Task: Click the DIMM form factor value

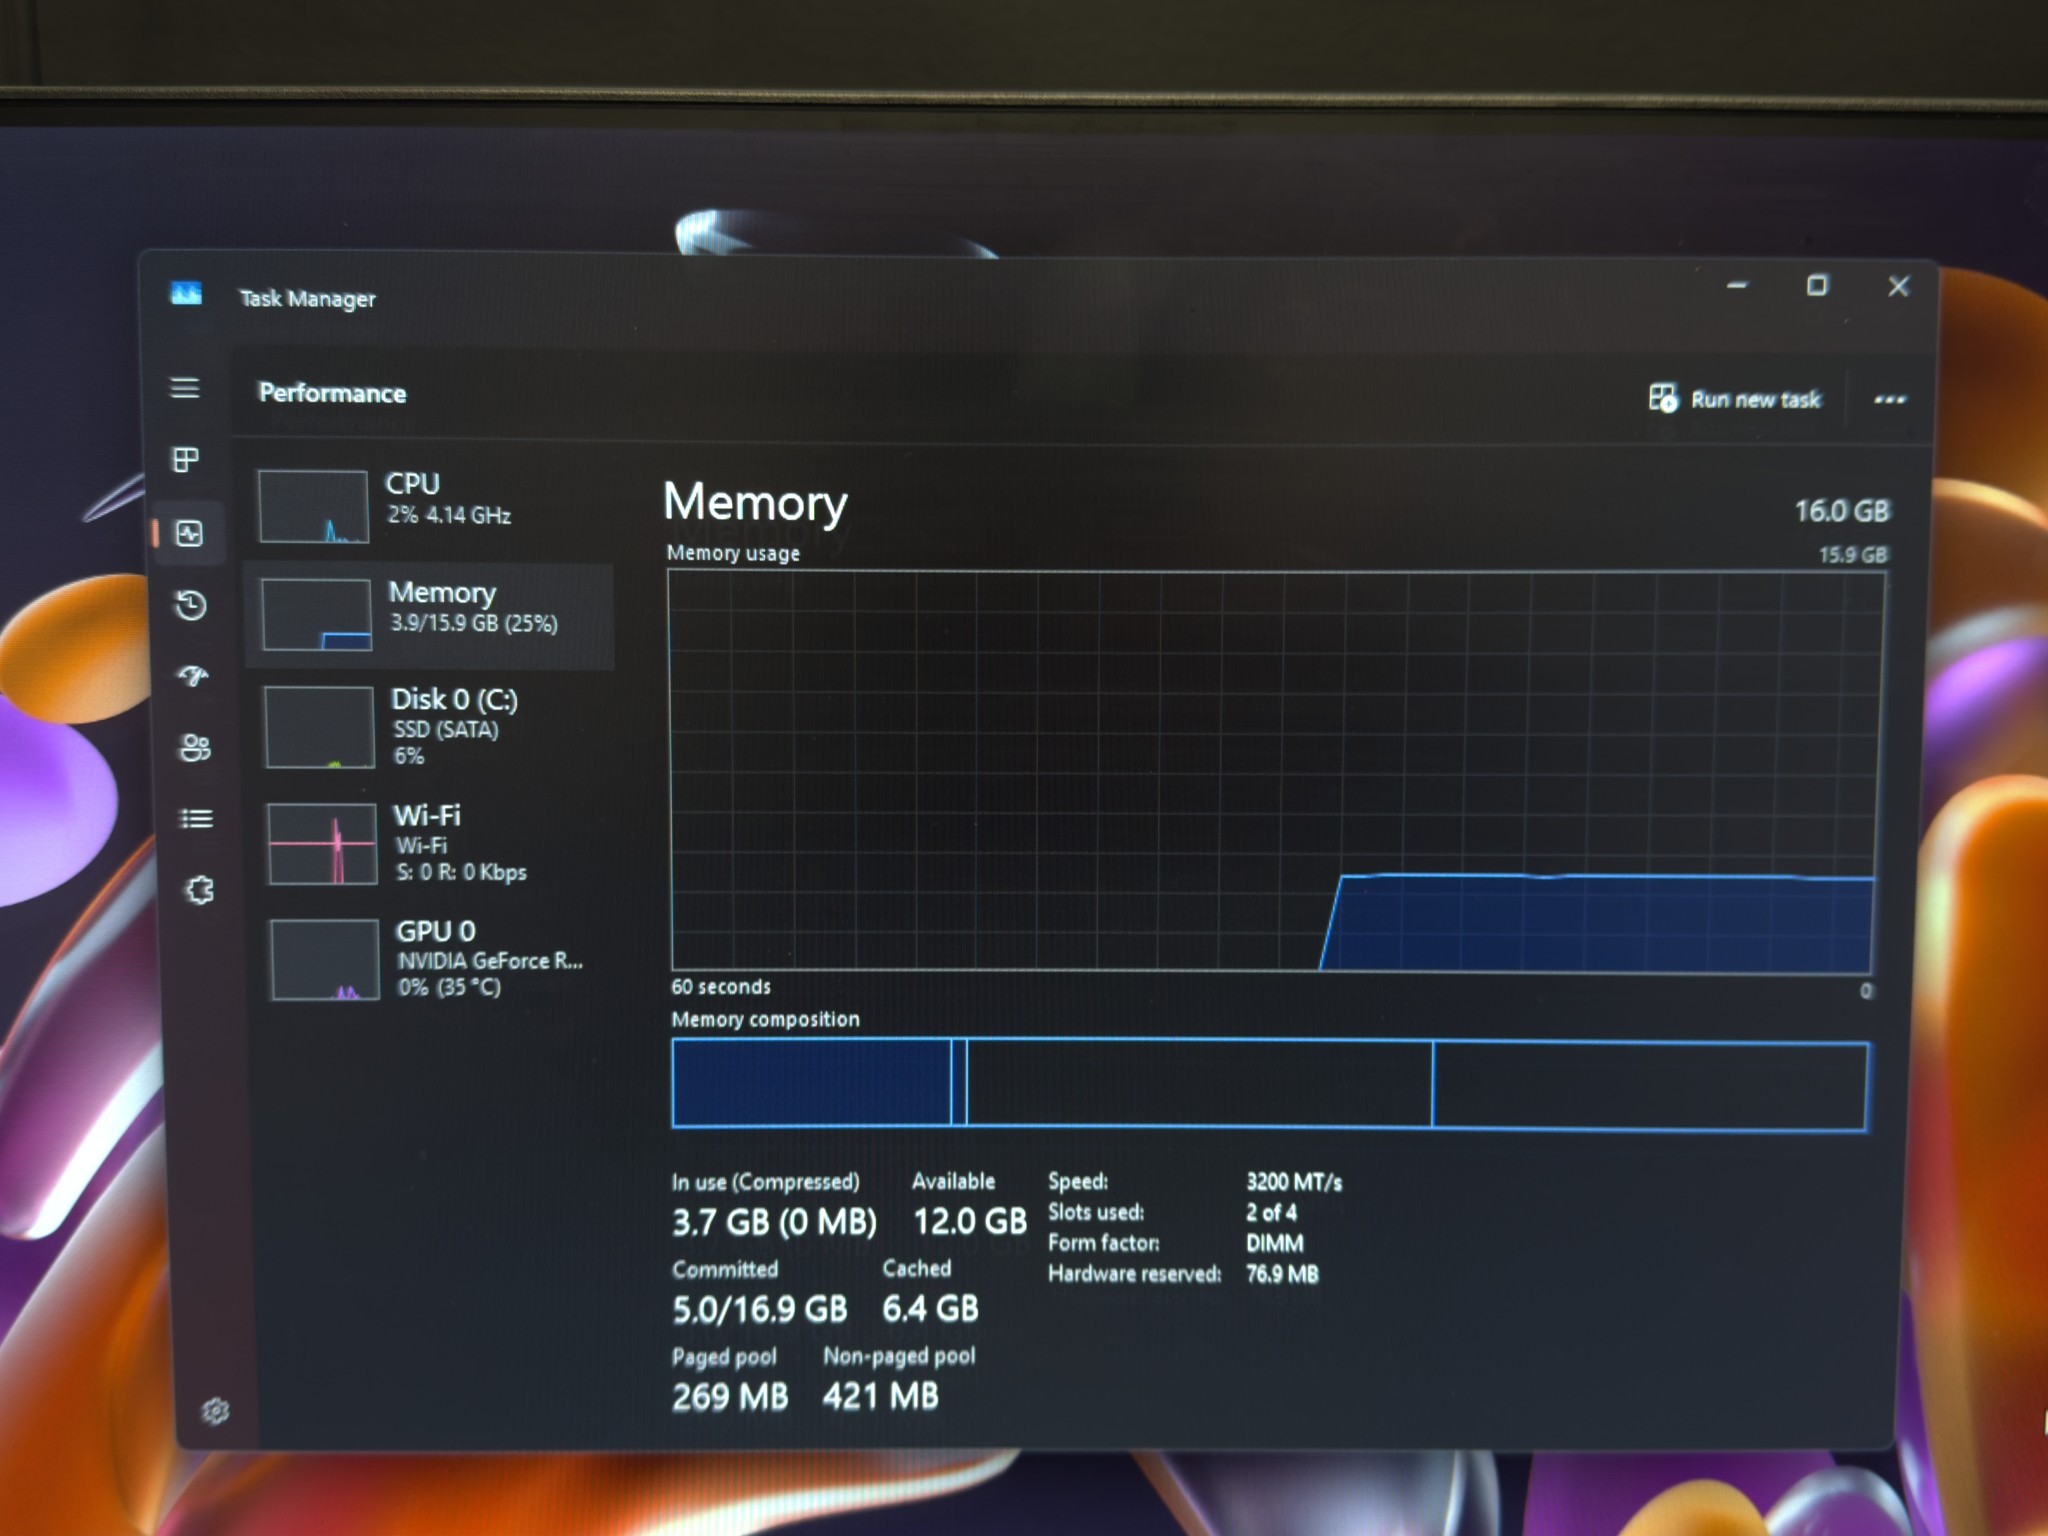Action: (1275, 1243)
